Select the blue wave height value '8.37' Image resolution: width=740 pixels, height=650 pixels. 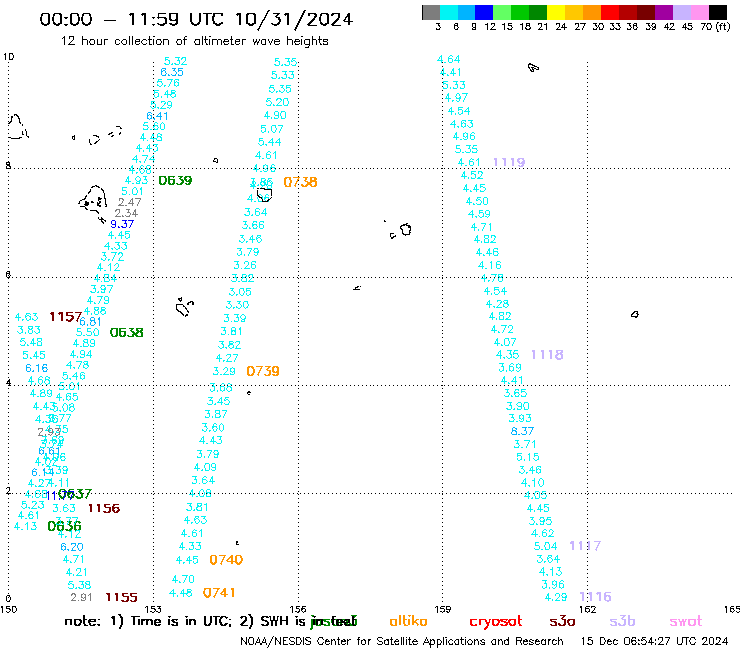coord(522,431)
